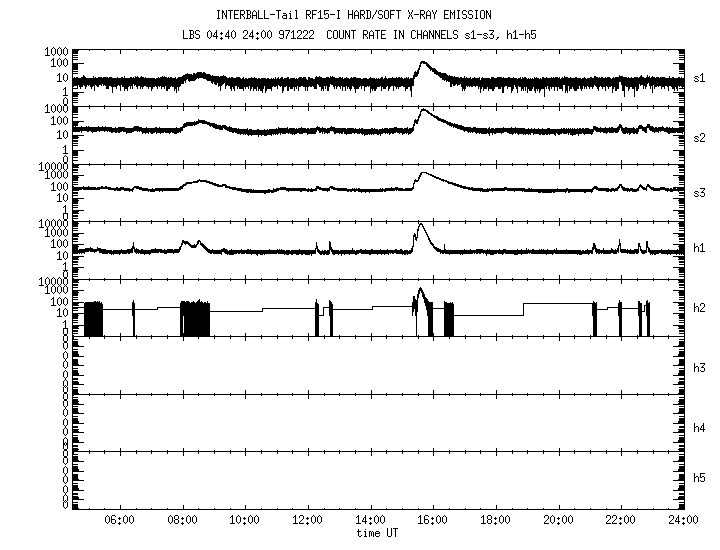Click the 06:00 time axis tick label
Viewport: 720px width, 550px height.
[x=119, y=522]
